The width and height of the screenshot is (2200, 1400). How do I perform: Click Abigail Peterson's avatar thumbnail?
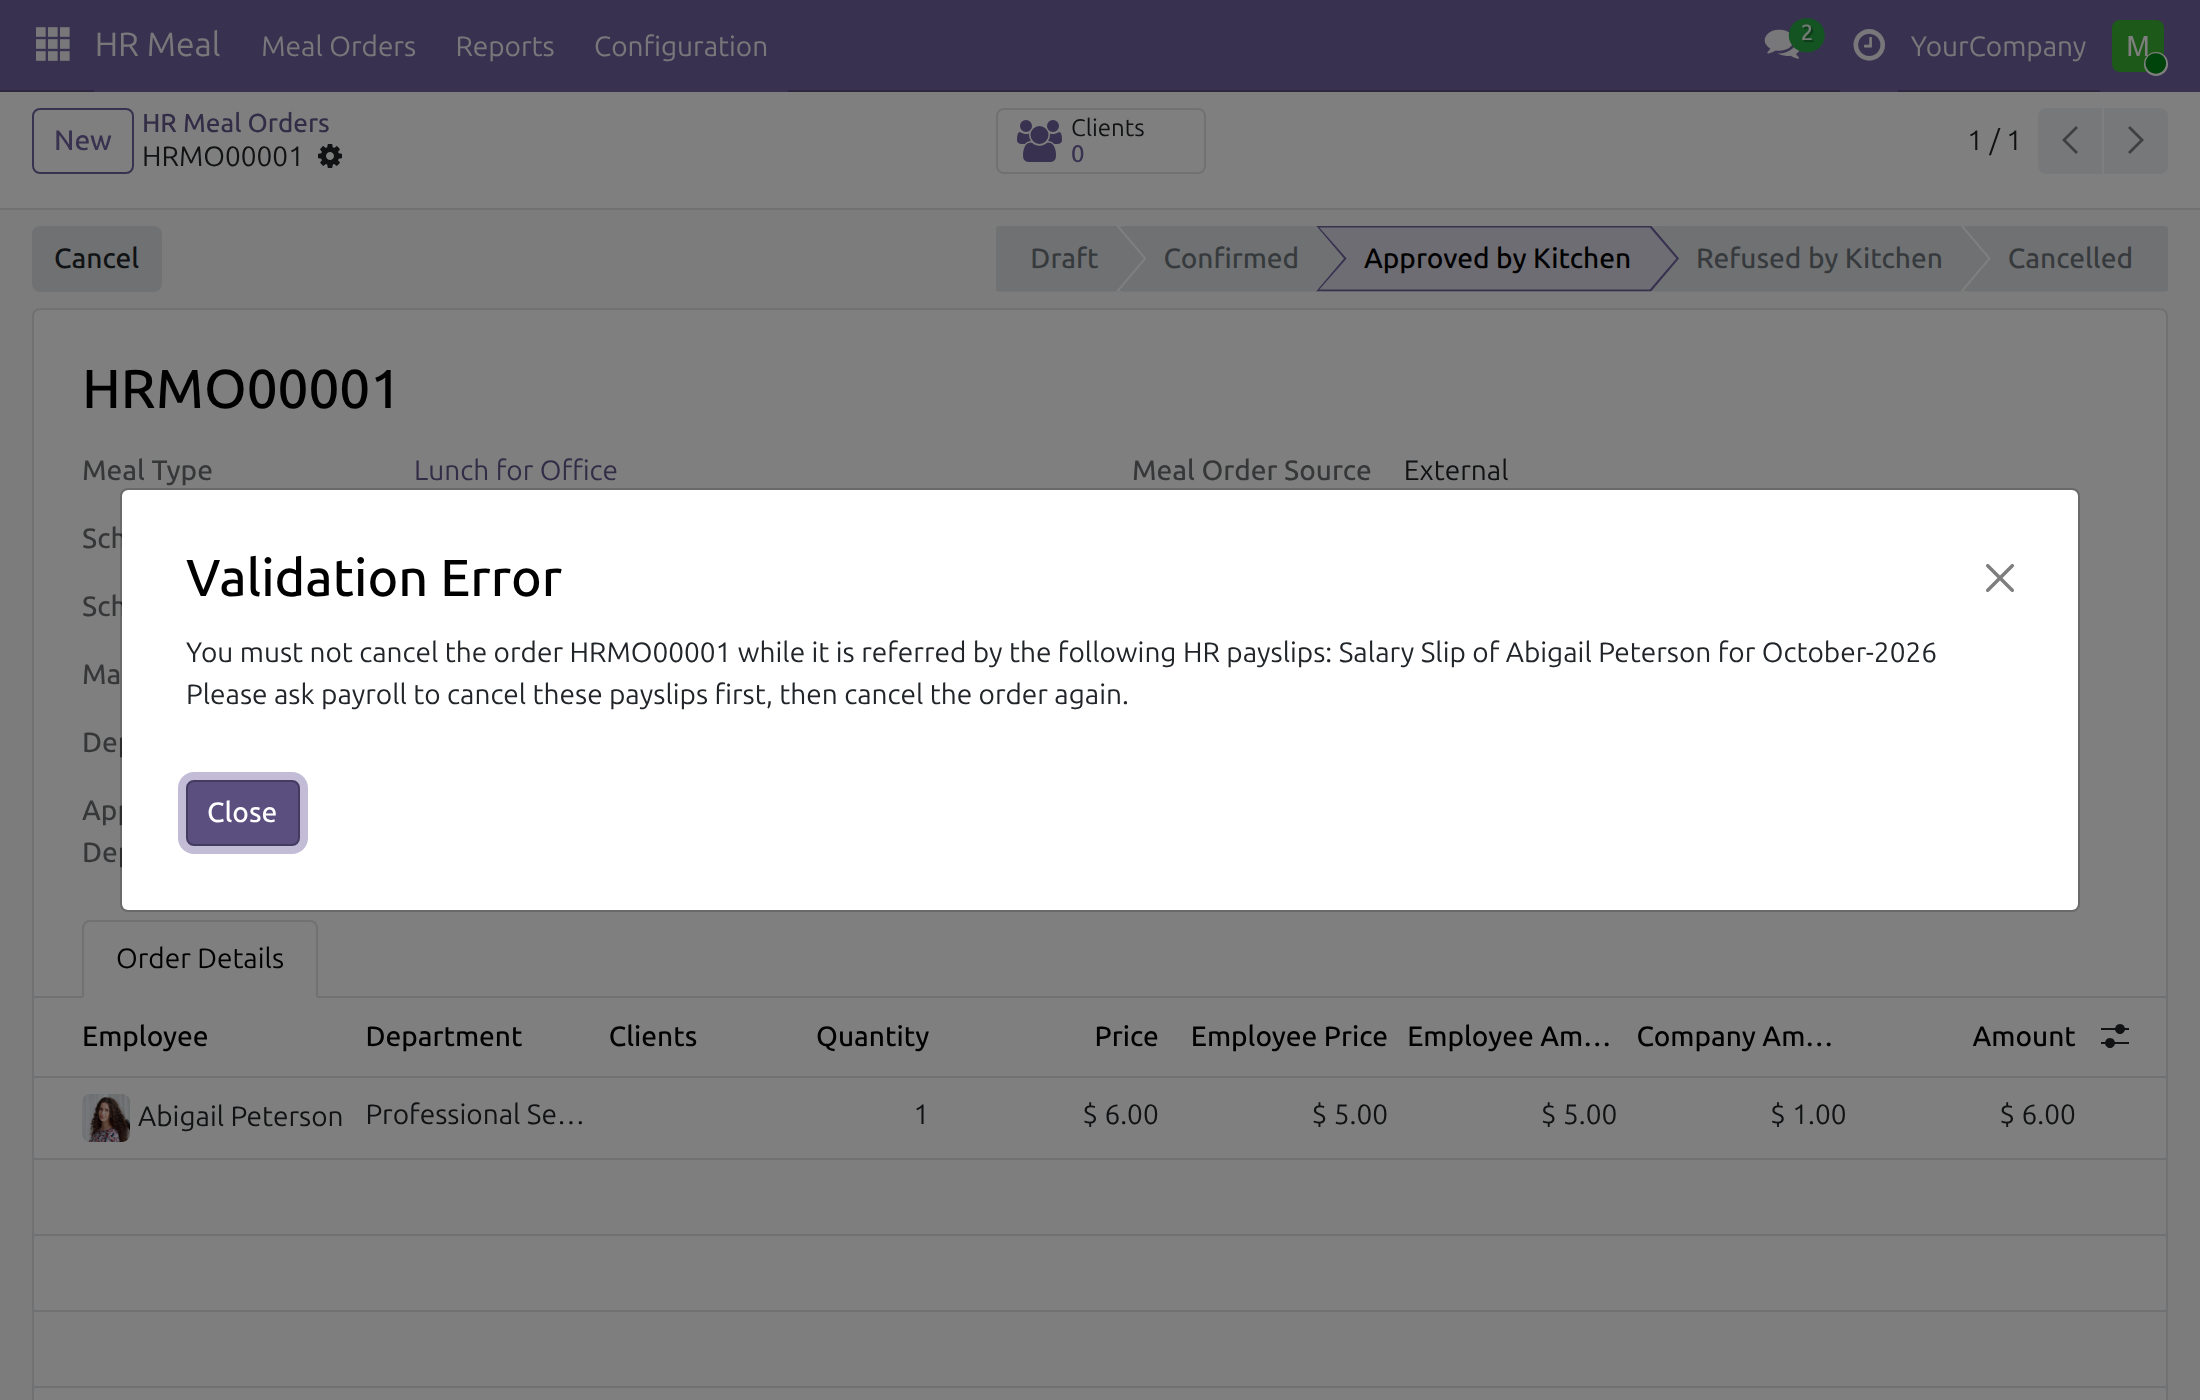click(x=106, y=1117)
